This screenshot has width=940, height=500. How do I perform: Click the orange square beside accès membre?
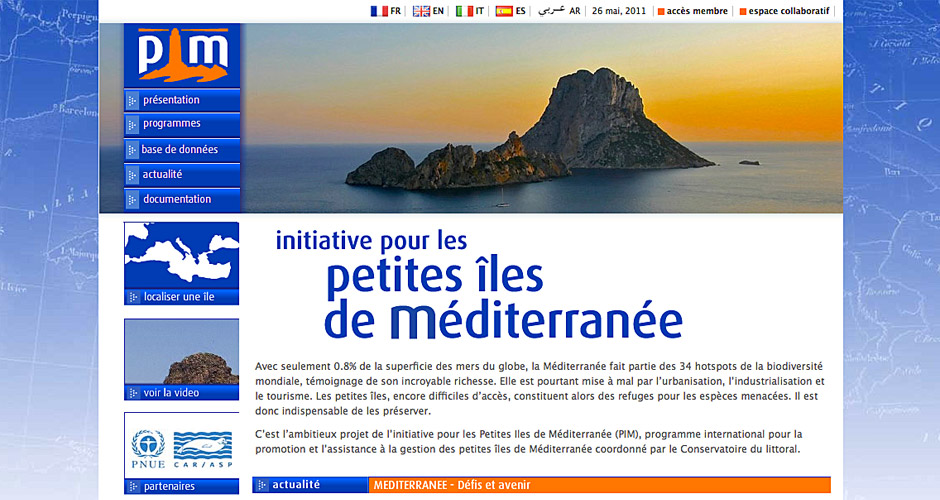(661, 11)
